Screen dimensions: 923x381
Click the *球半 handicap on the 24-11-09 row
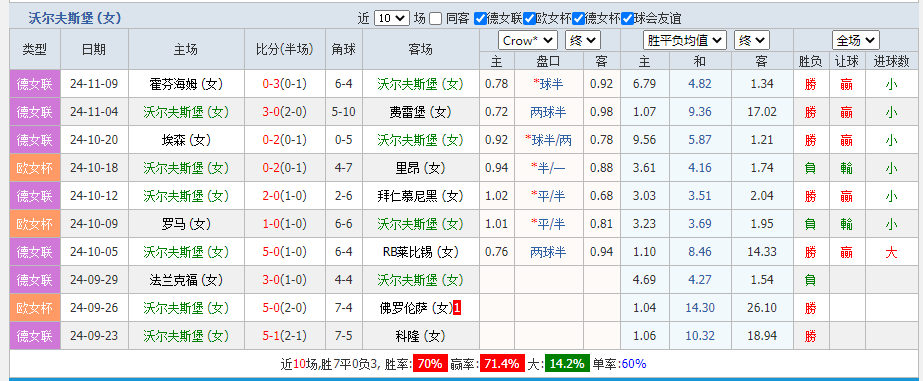(x=548, y=84)
